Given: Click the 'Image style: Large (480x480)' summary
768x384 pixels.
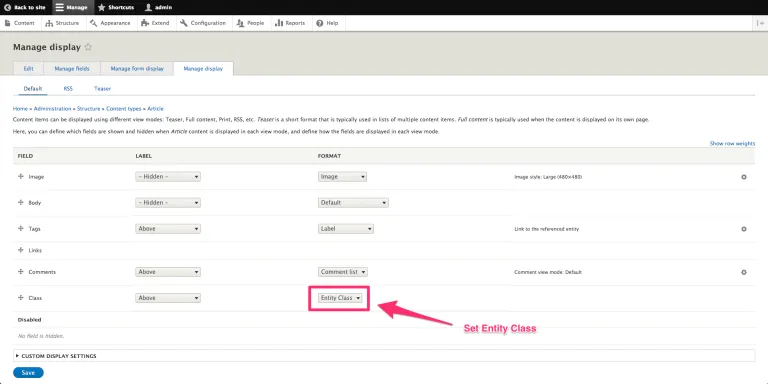Looking at the screenshot, I should pyautogui.click(x=548, y=177).
